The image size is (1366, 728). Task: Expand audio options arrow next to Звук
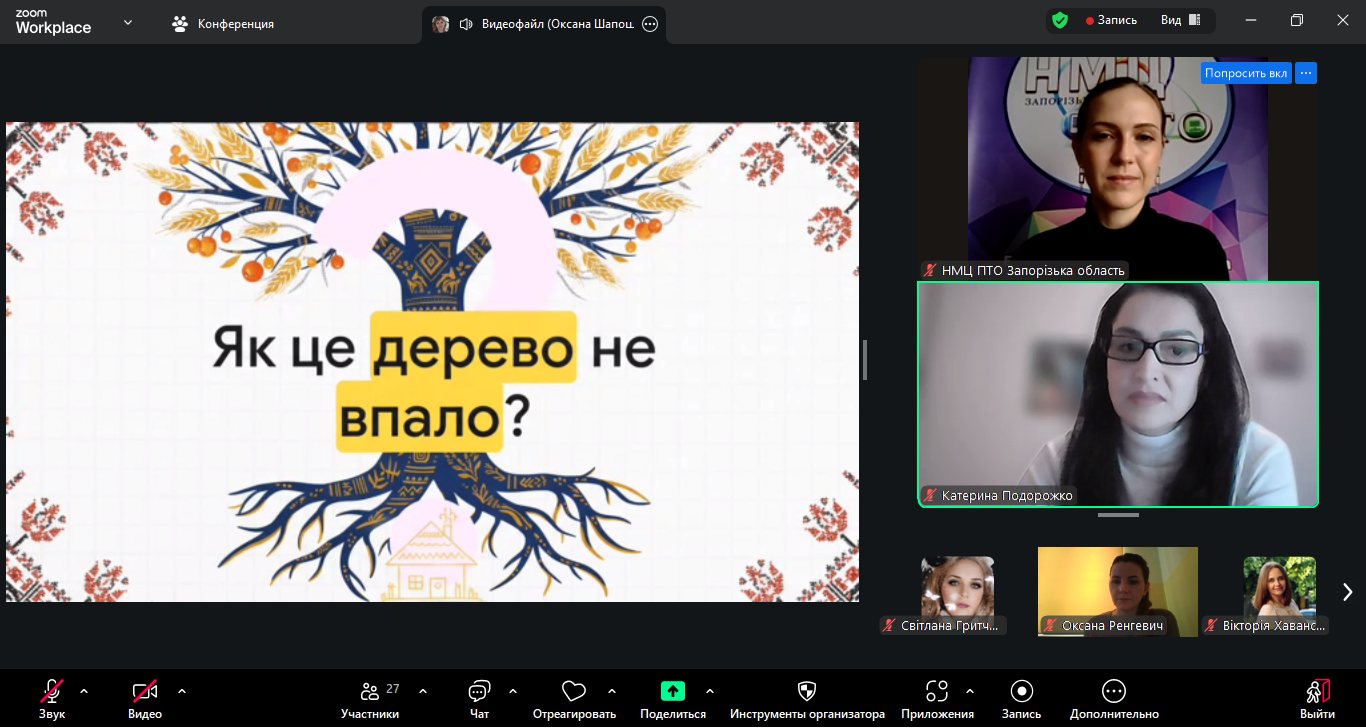click(84, 691)
